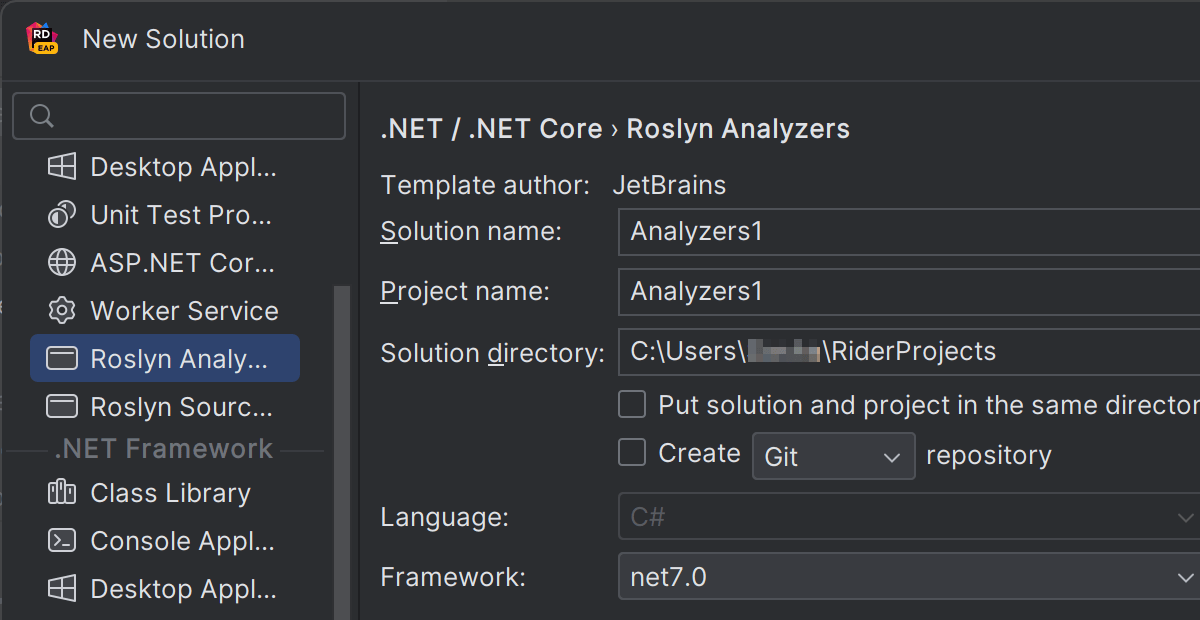Toggle the Create repository checkbox

point(632,453)
